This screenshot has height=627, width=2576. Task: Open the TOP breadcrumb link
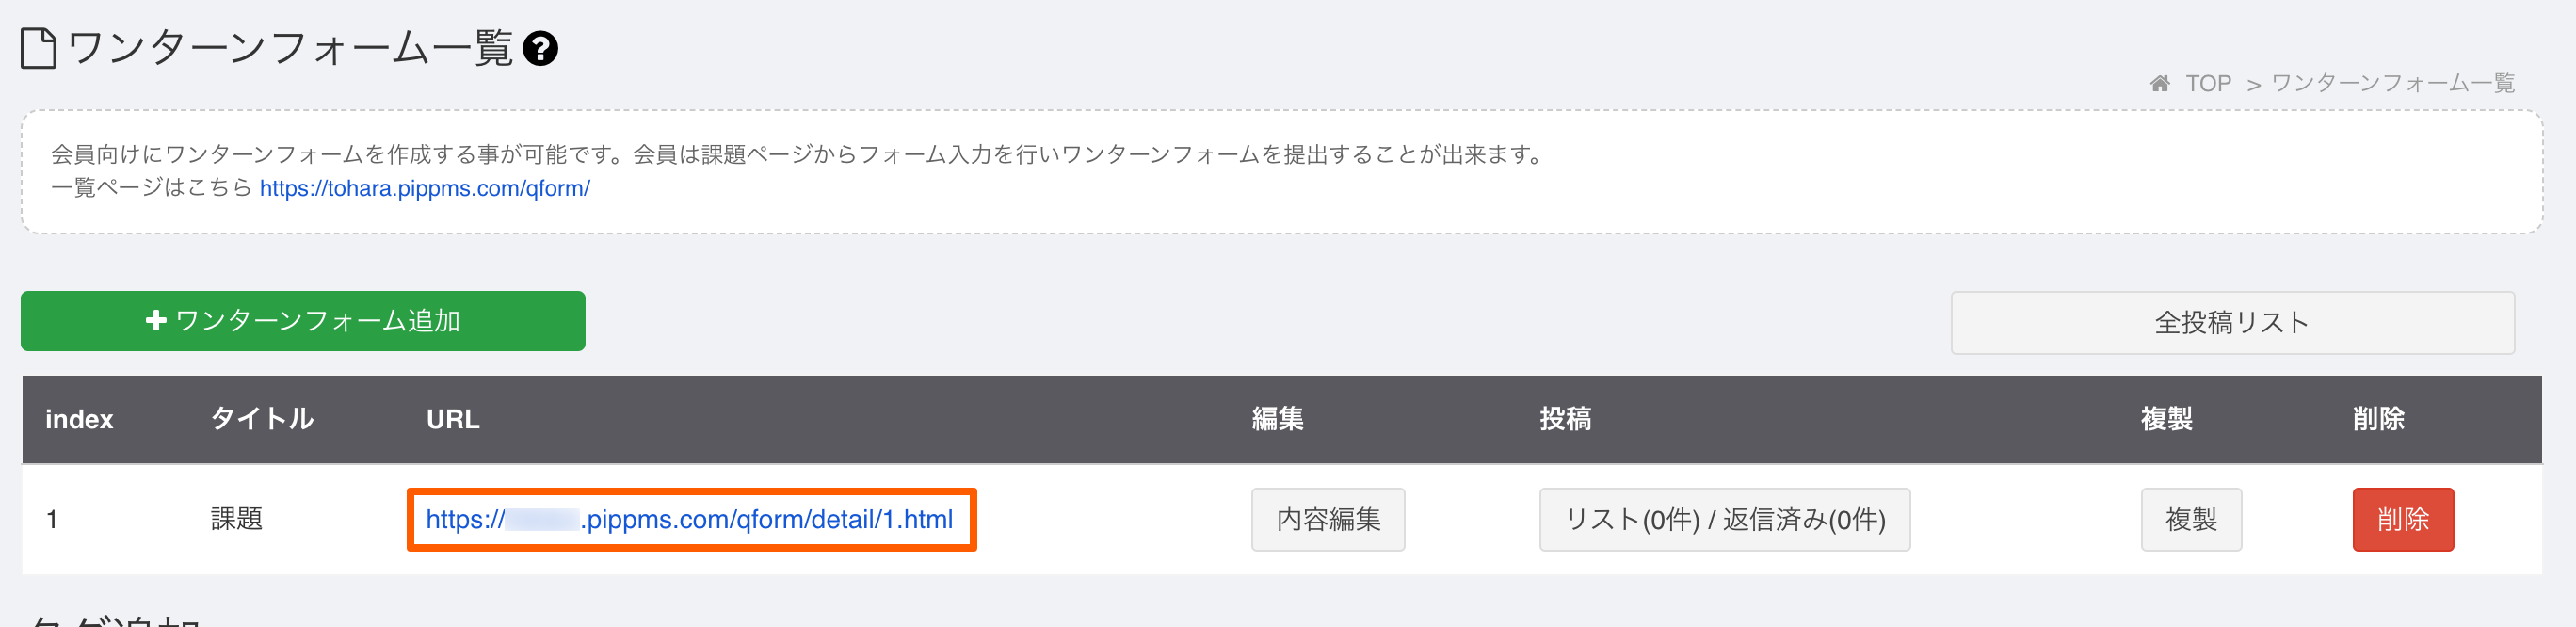[x=2208, y=83]
